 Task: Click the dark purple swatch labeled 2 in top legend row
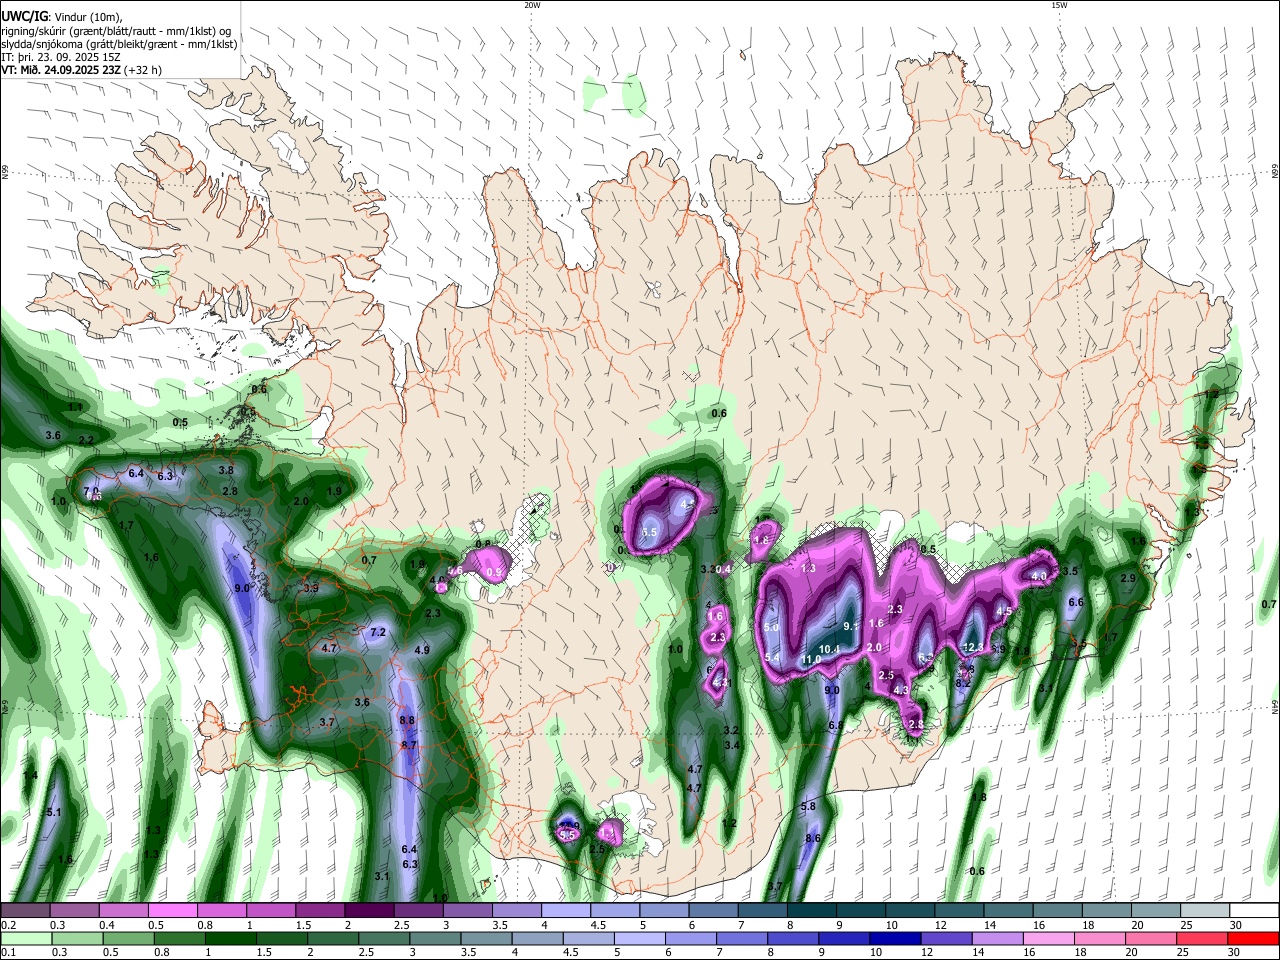click(x=369, y=910)
